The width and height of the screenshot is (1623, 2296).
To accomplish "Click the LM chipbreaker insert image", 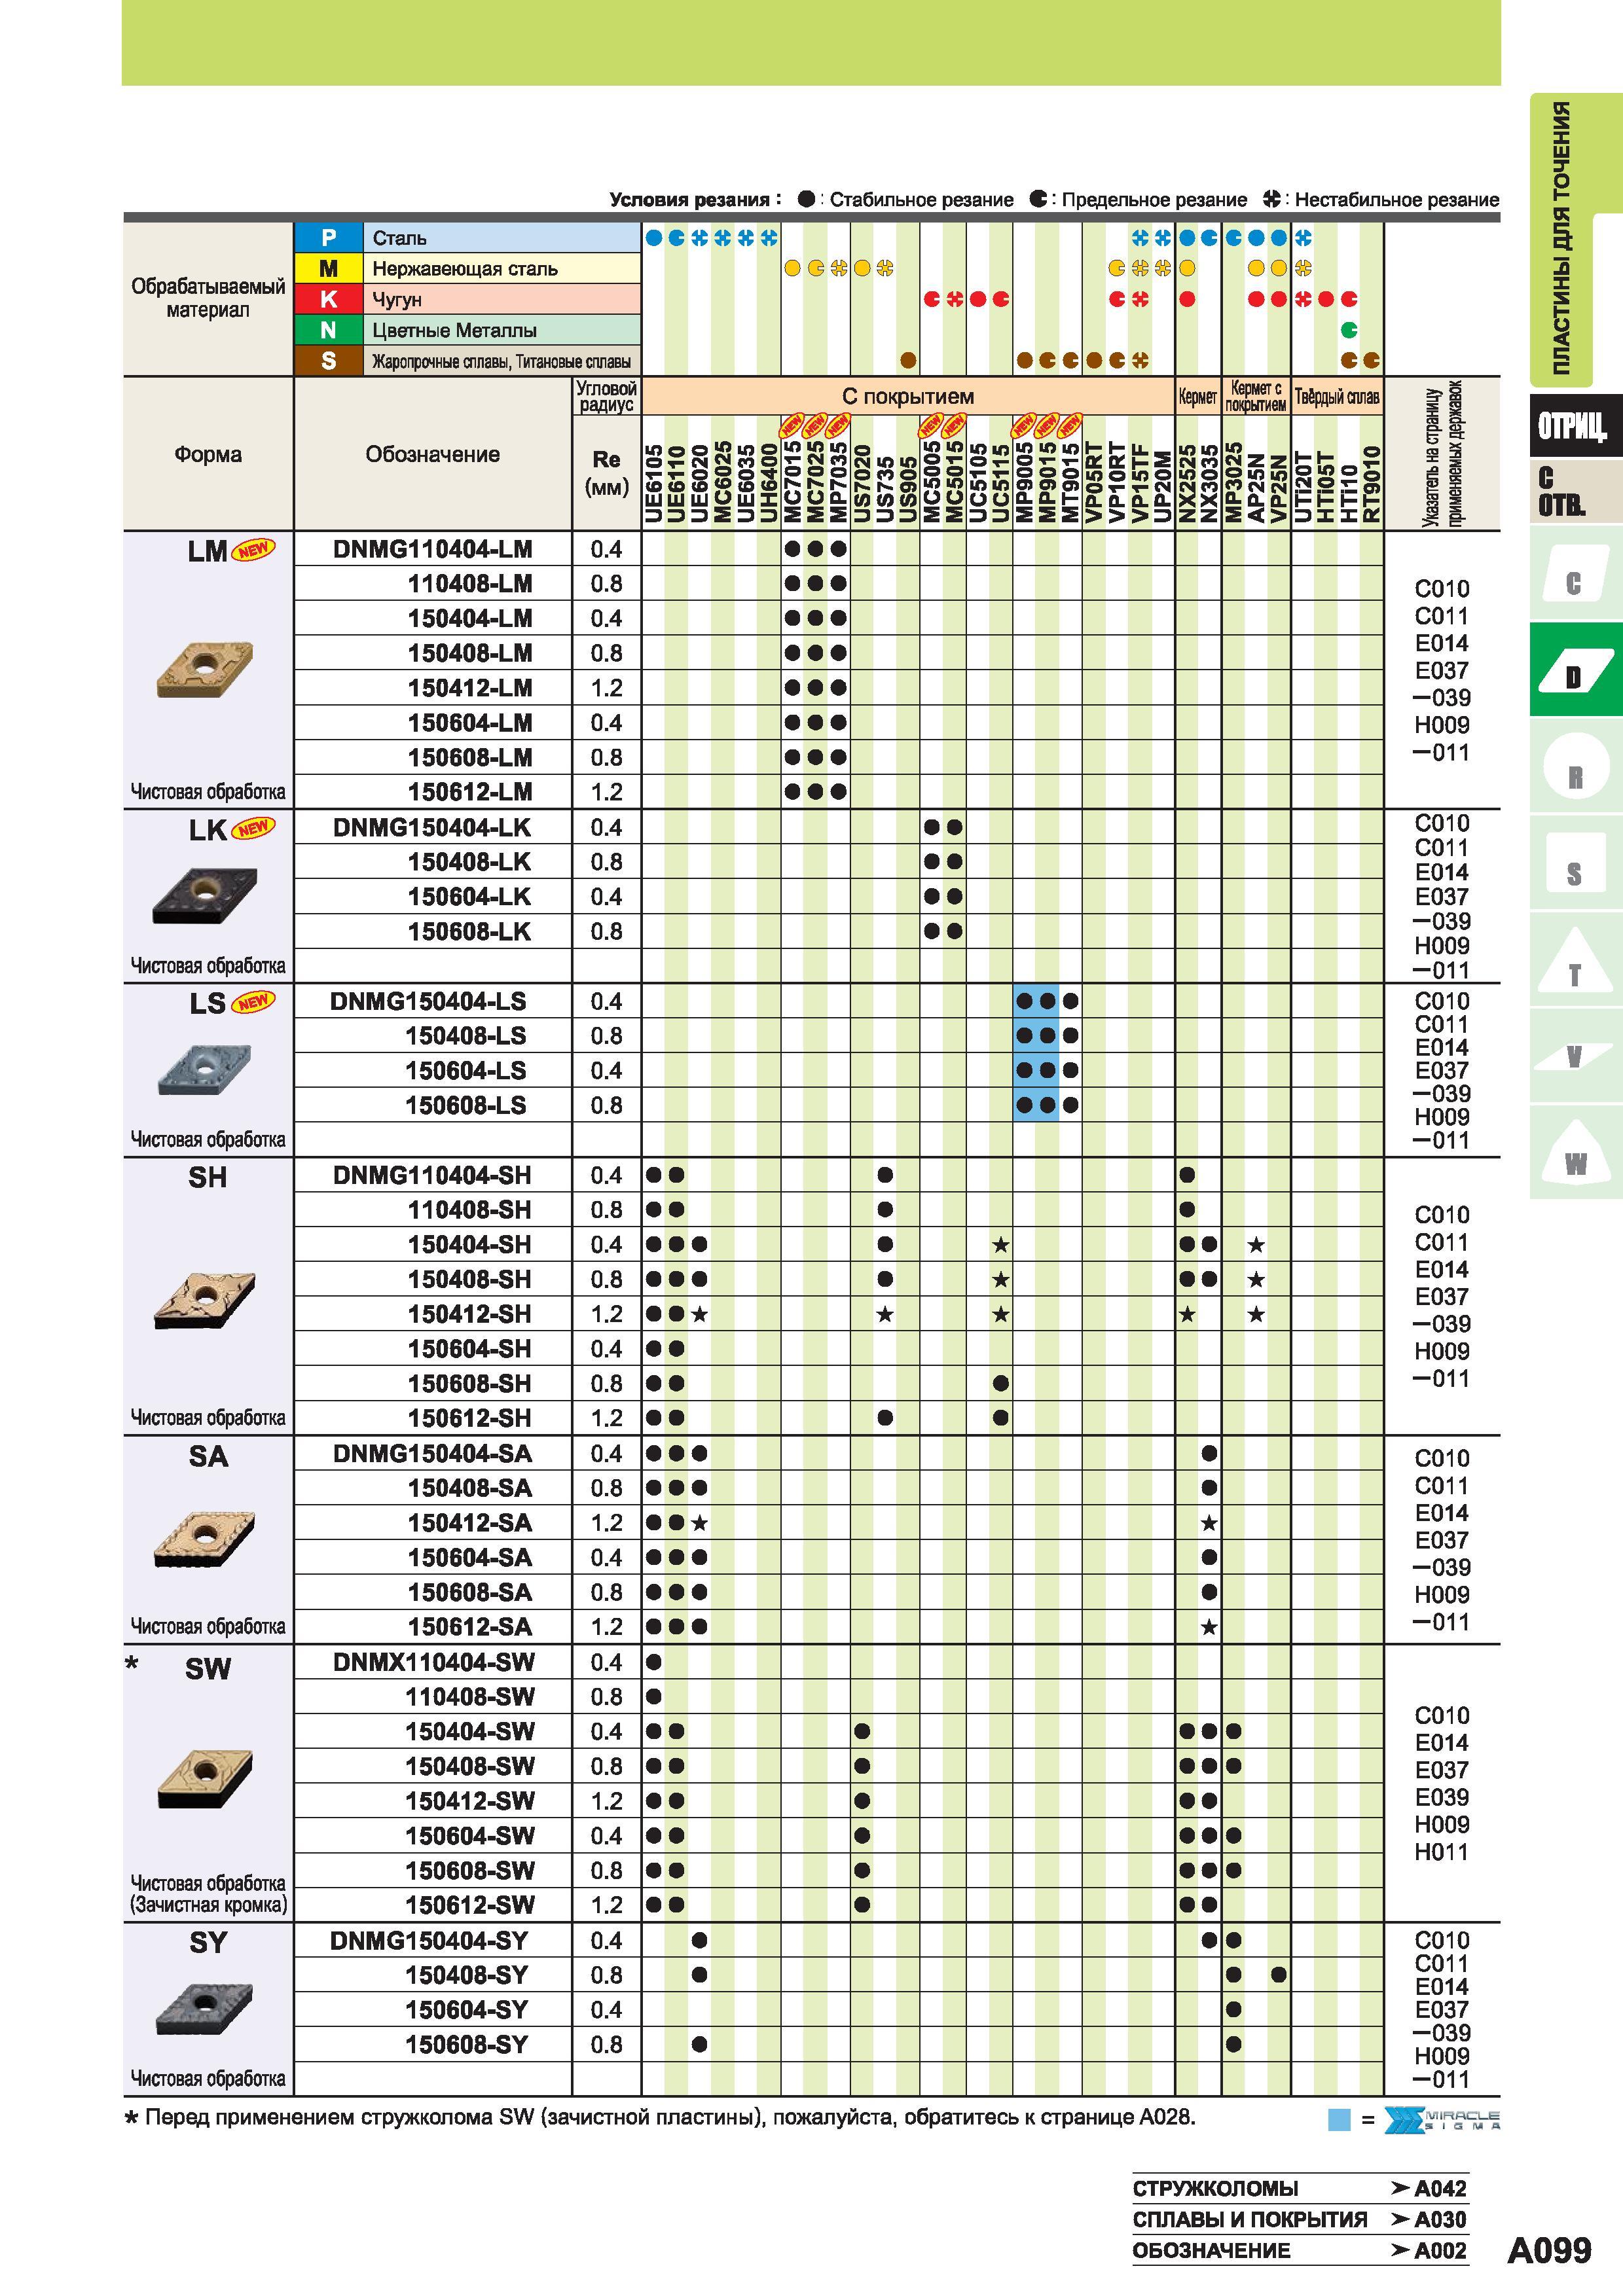I will tap(205, 669).
